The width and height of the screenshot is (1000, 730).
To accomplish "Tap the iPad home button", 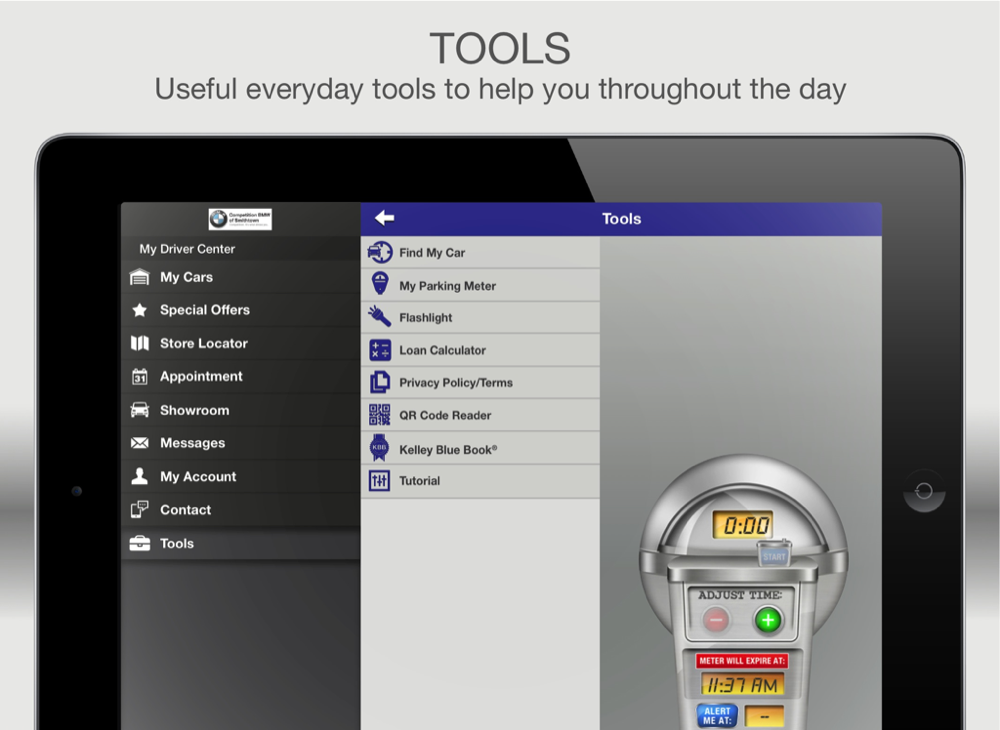I will (x=923, y=490).
